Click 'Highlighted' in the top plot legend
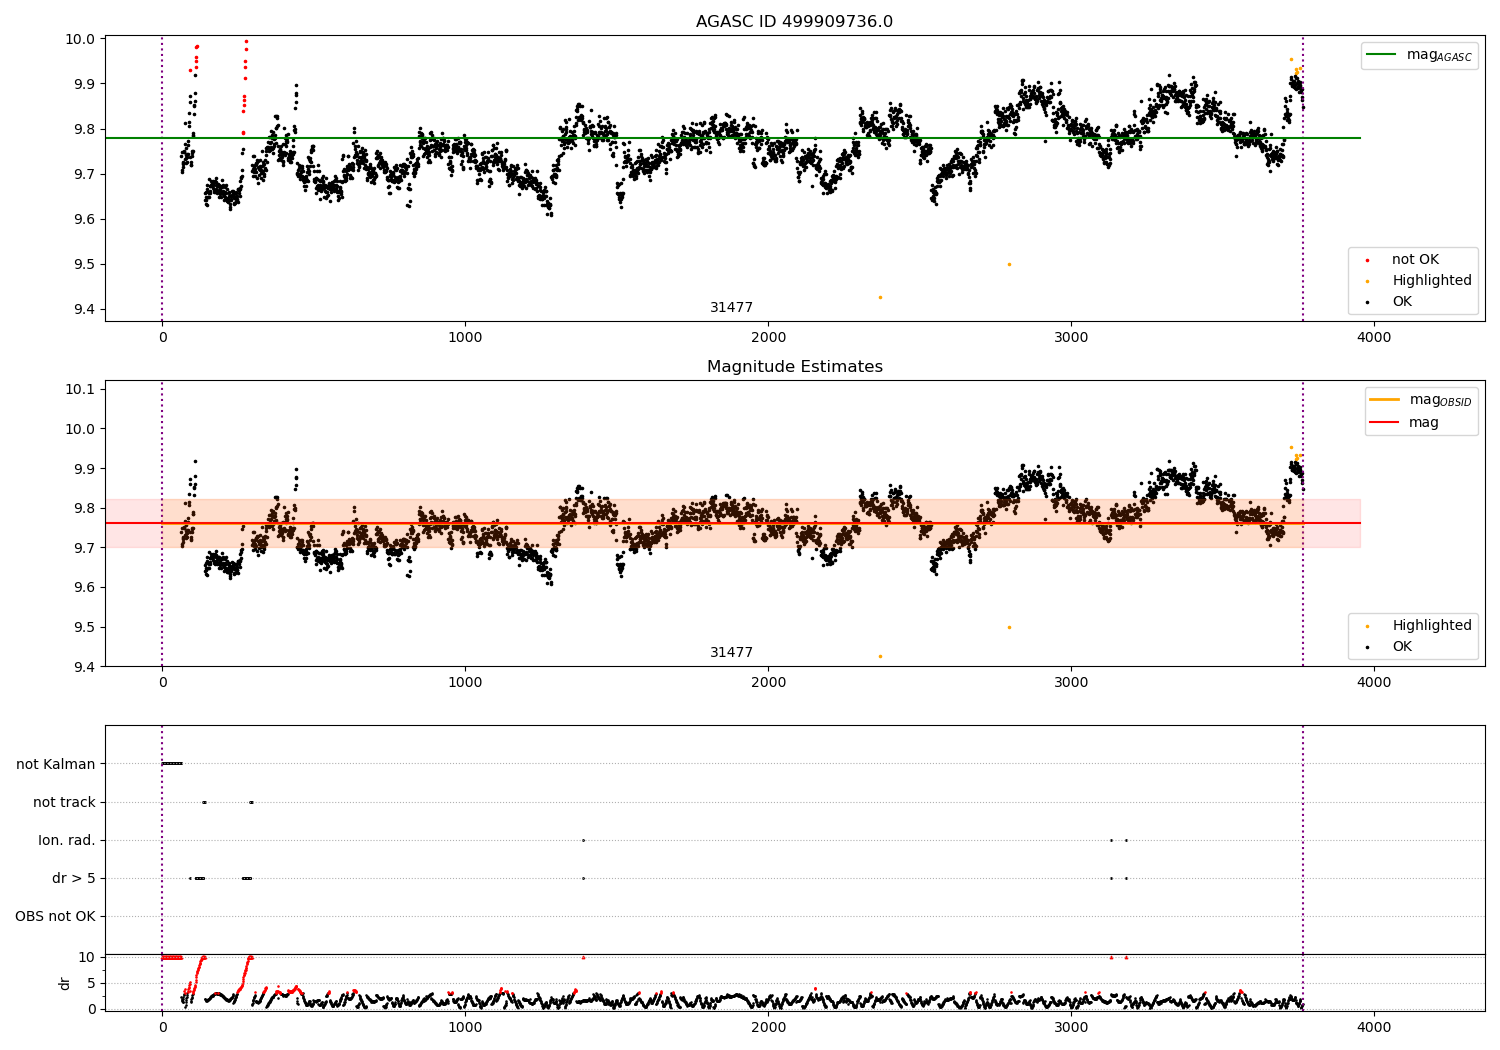 [x=1432, y=281]
